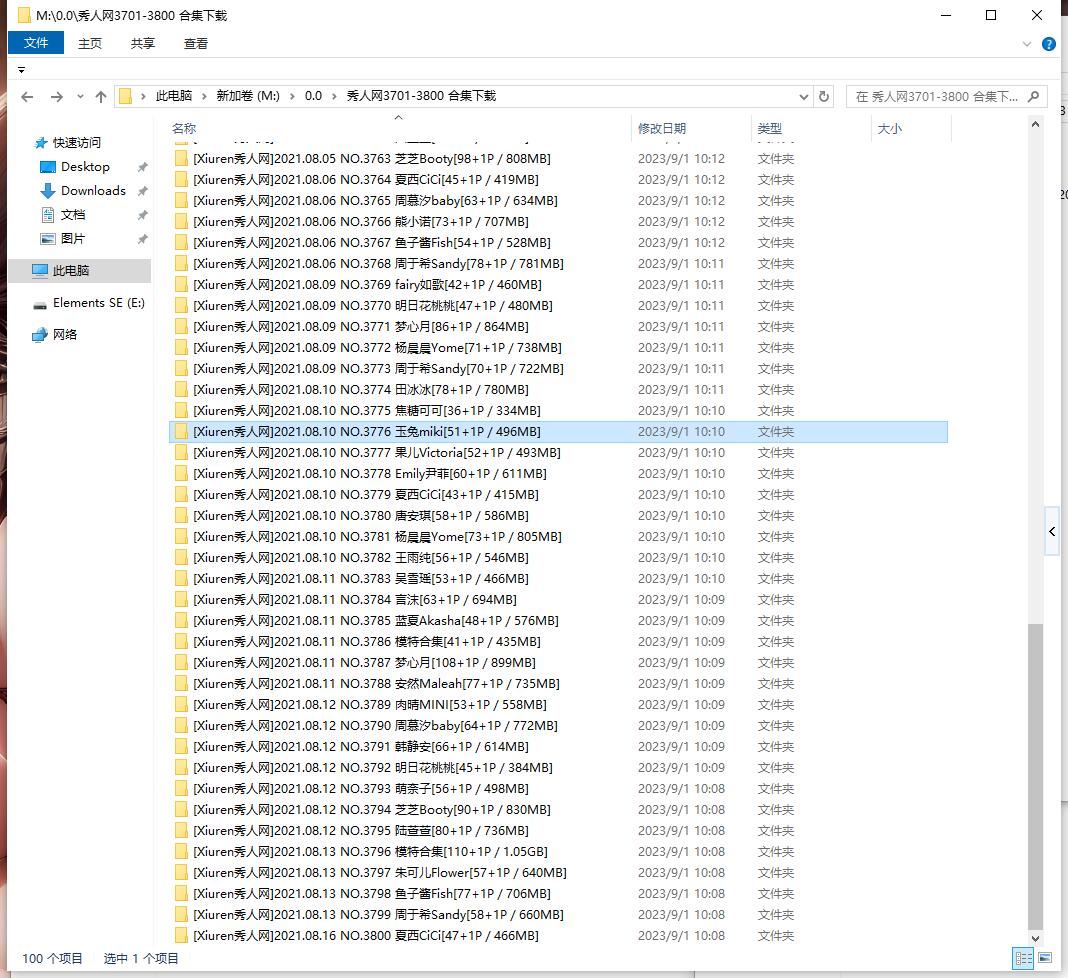This screenshot has height=978, width=1068.
Task: Select 快速访问 in the navigation pane
Action: coord(76,142)
